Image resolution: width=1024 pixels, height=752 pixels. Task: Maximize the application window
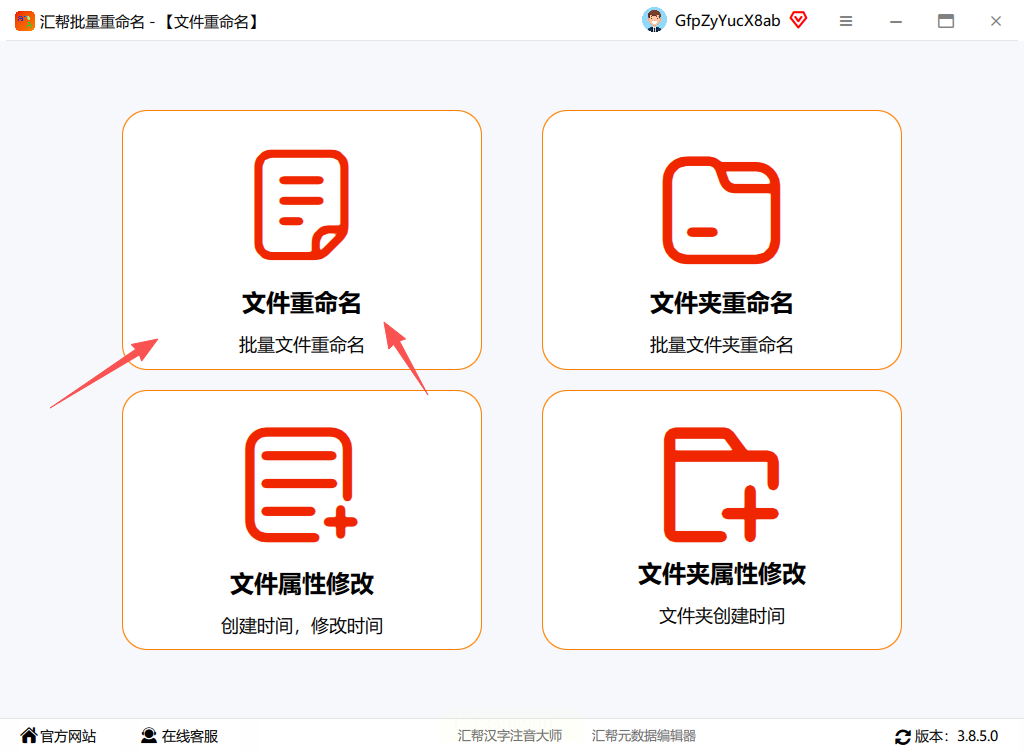tap(946, 21)
